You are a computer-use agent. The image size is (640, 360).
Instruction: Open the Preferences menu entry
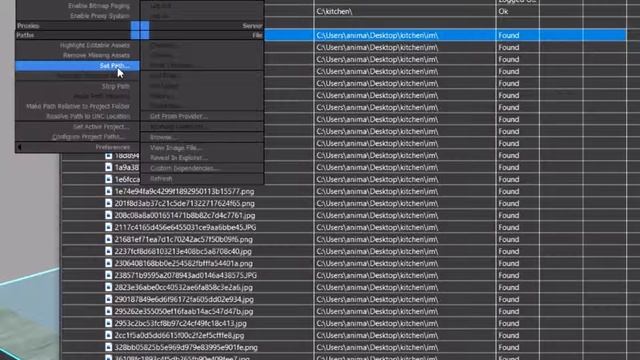click(113, 147)
